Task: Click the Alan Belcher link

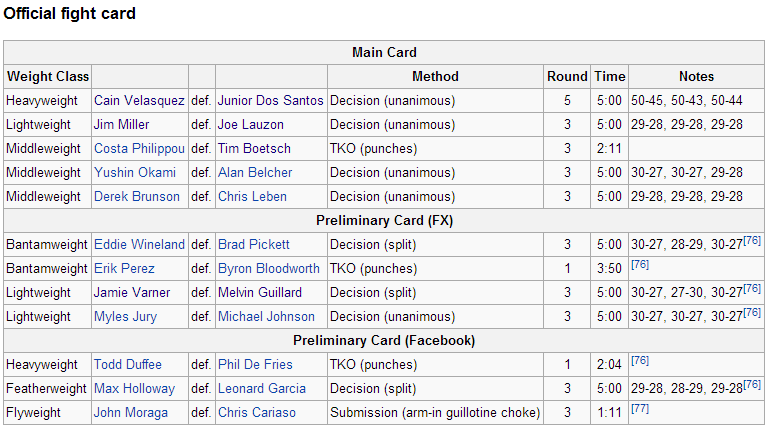Action: tap(255, 173)
